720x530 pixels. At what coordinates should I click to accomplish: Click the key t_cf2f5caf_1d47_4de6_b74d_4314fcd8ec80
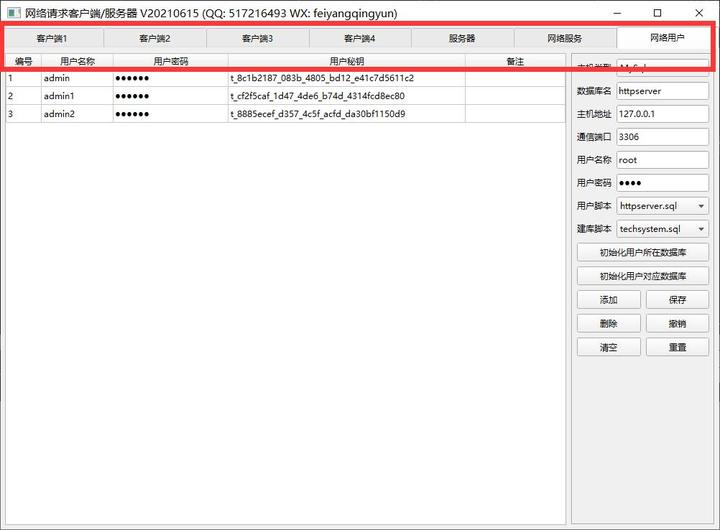pos(317,96)
